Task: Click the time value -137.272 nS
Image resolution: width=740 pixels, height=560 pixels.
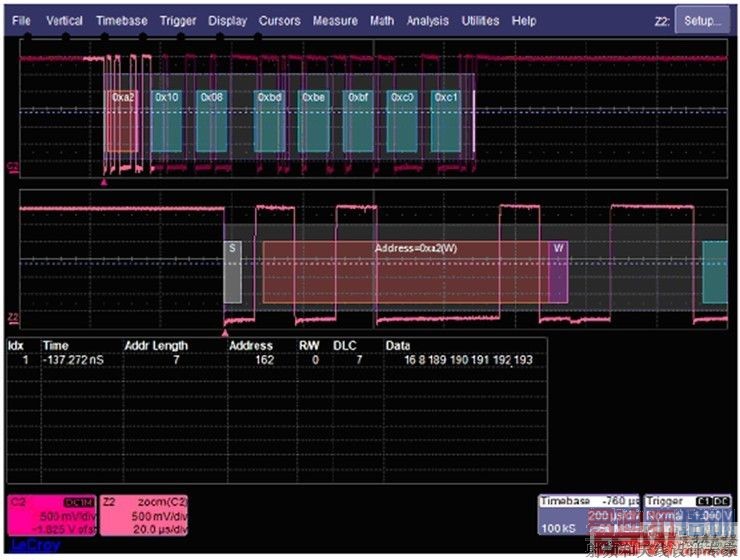Action: tap(73, 360)
